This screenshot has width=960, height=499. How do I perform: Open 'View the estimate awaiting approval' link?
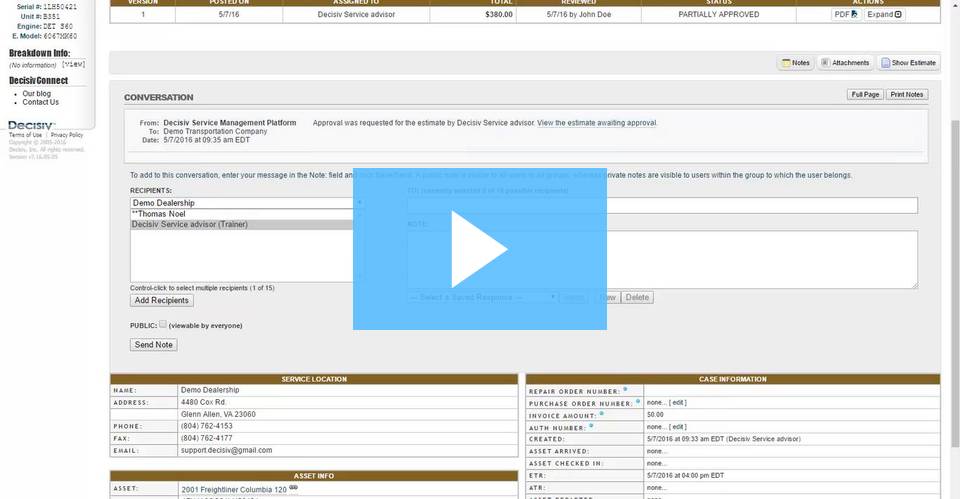point(596,123)
